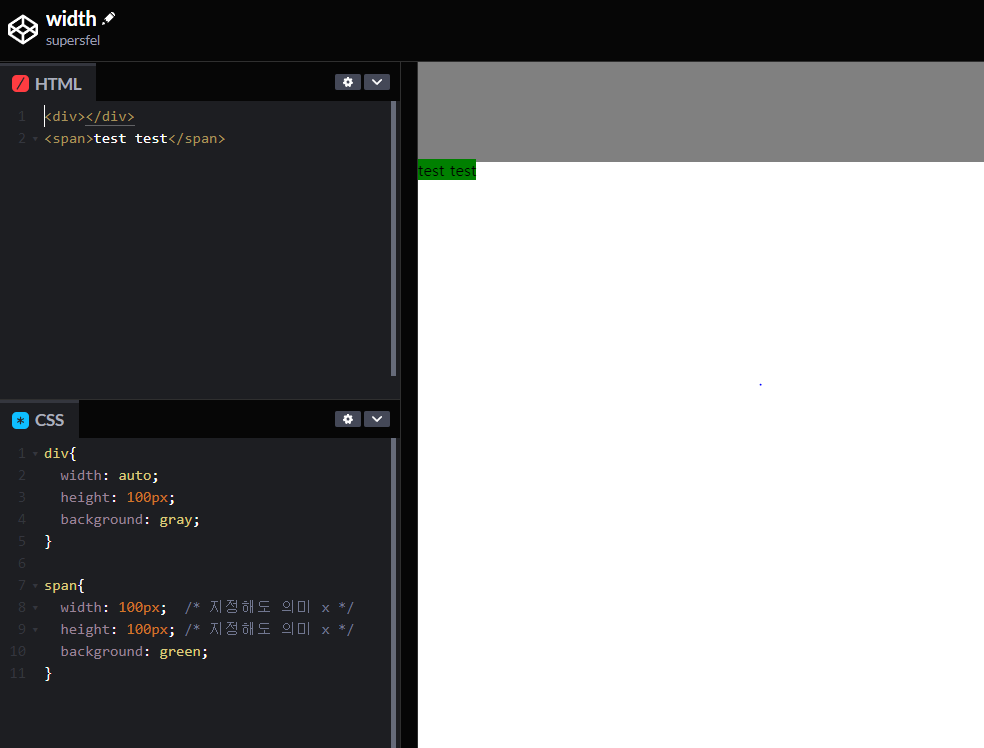Expand the CSS editor dropdown chevron
The height and width of the screenshot is (748, 984).
coord(377,419)
